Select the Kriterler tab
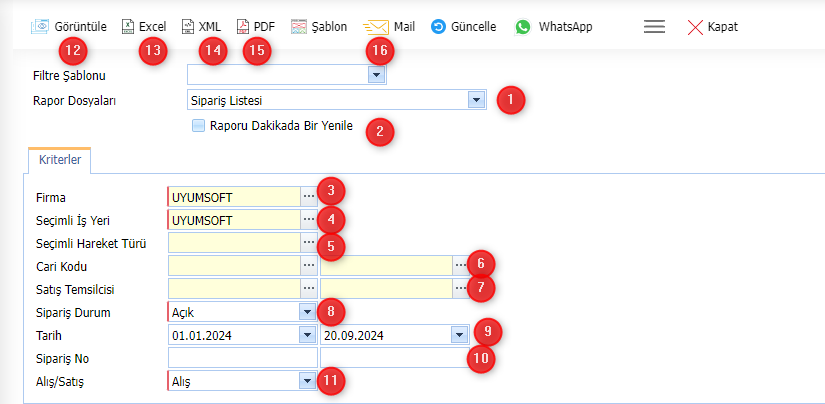This screenshot has height=404, width=825. (60, 160)
